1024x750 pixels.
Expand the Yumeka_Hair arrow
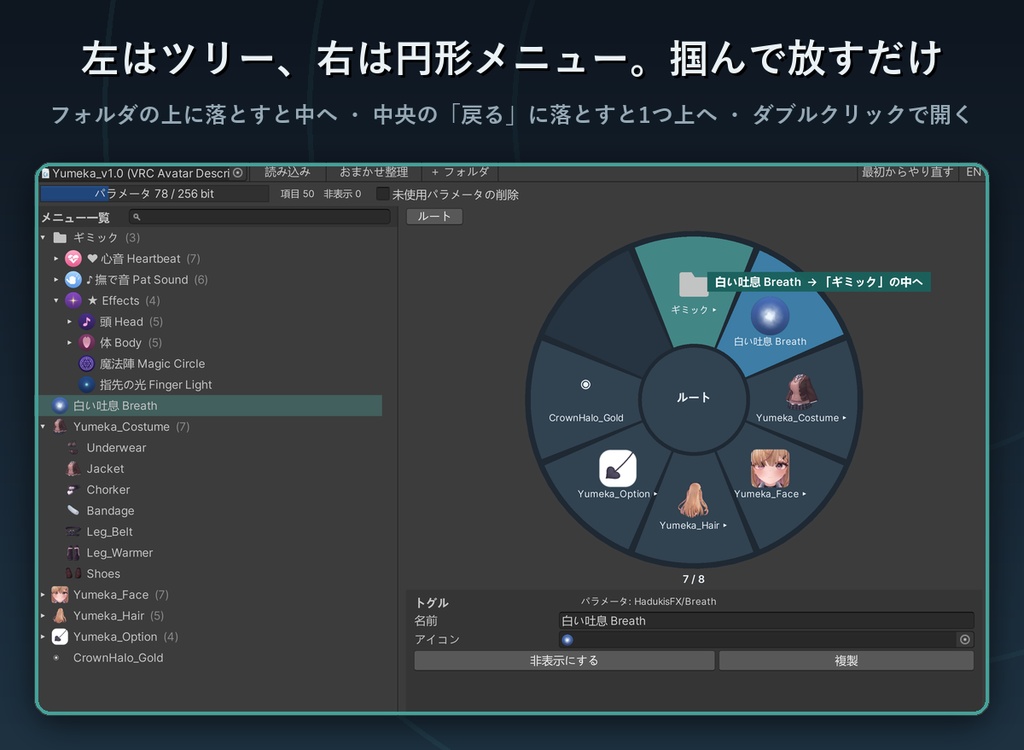(x=43, y=615)
